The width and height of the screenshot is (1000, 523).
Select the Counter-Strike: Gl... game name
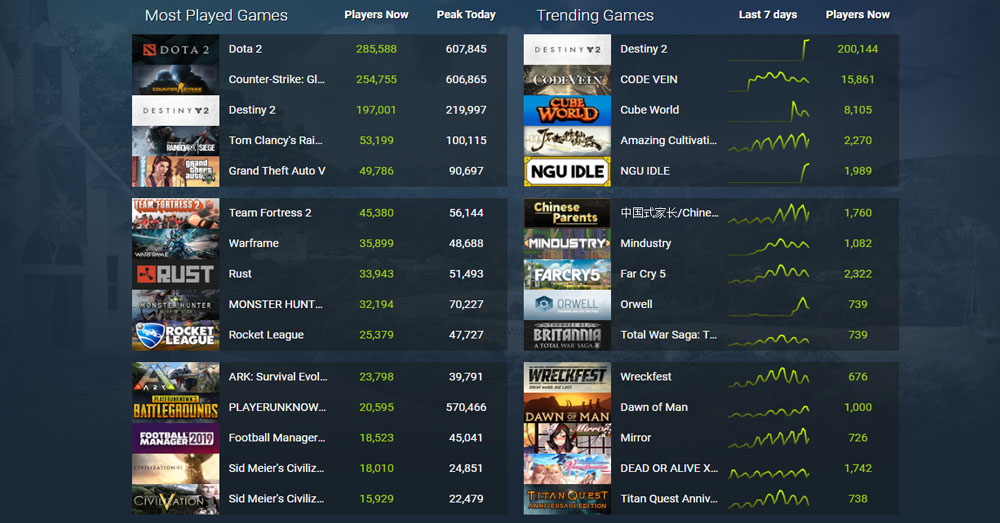(x=277, y=80)
